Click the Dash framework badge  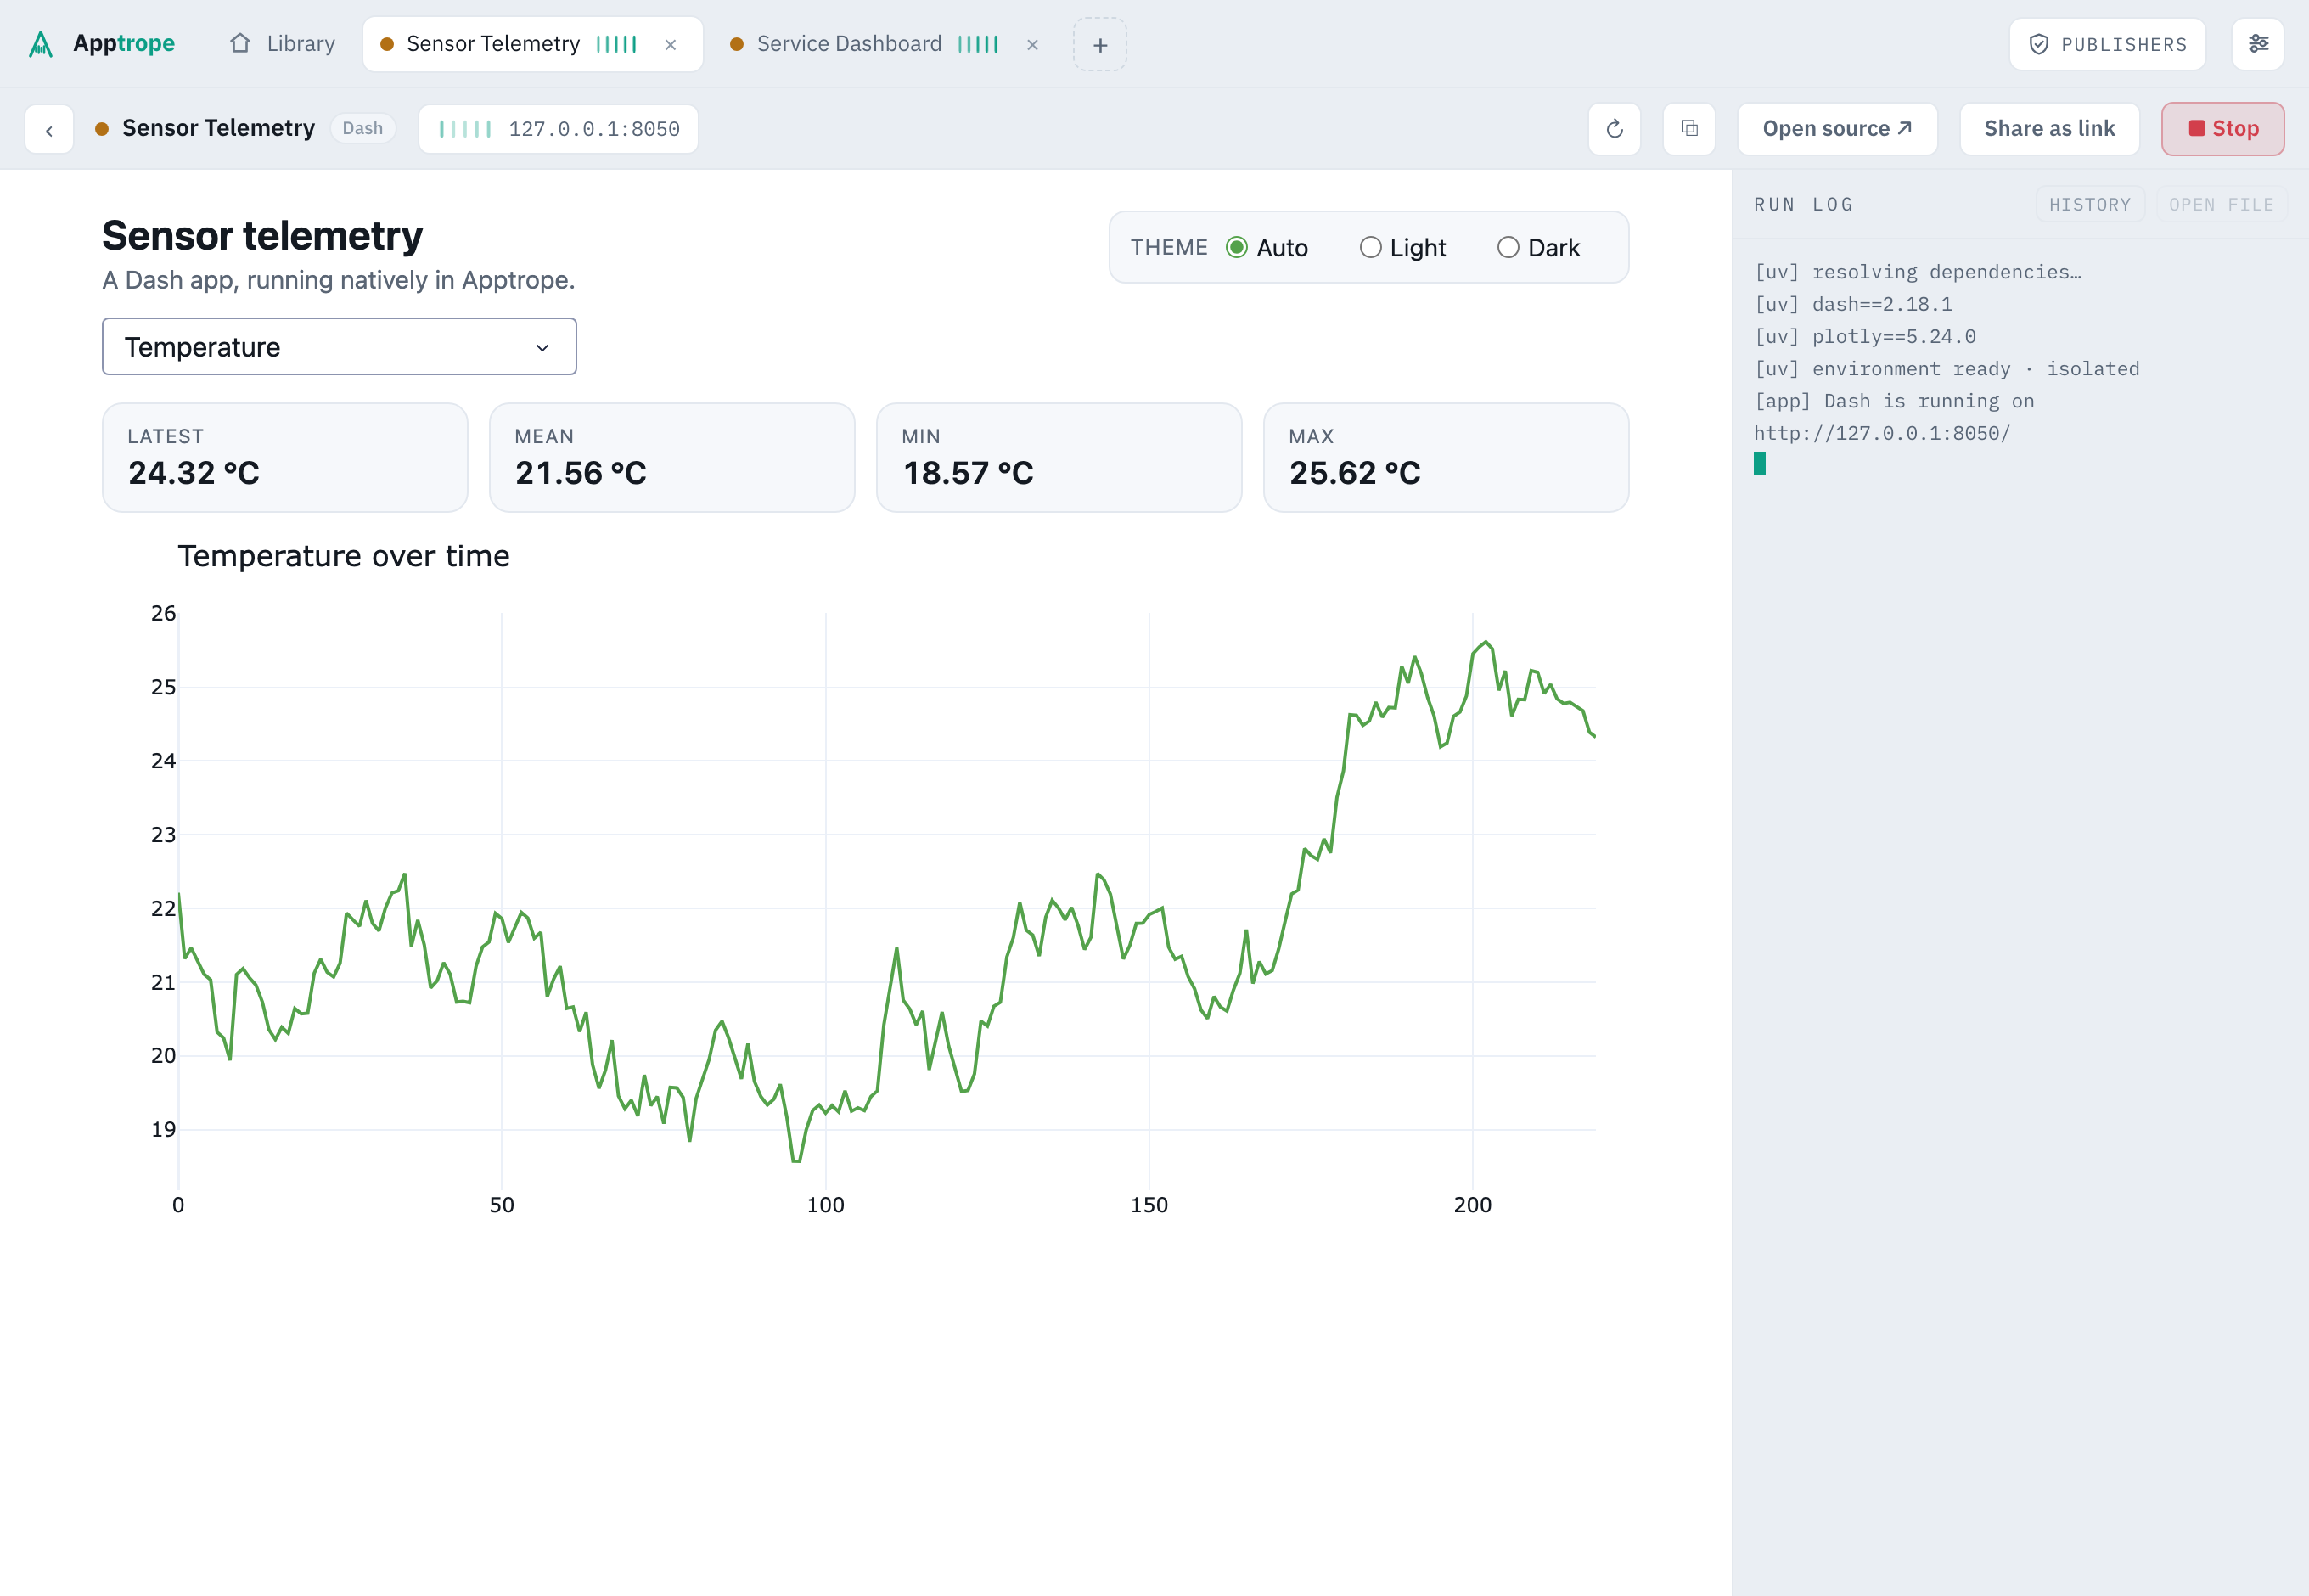(363, 128)
